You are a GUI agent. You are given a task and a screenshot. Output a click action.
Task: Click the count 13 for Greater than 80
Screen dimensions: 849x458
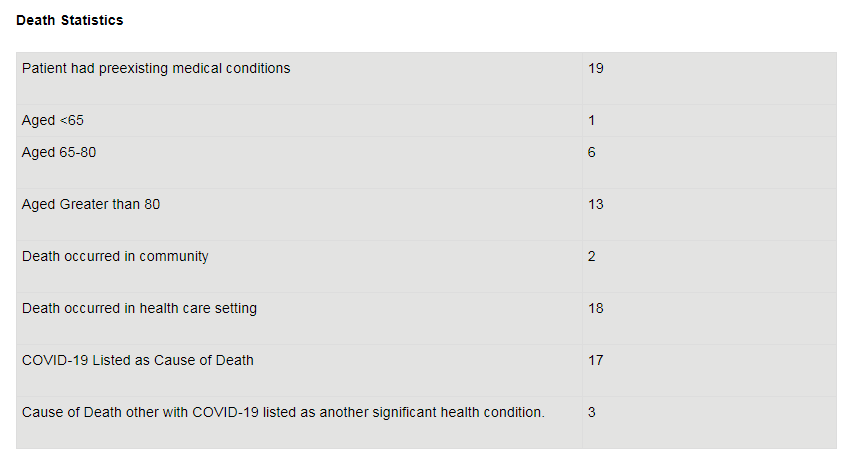596,205
